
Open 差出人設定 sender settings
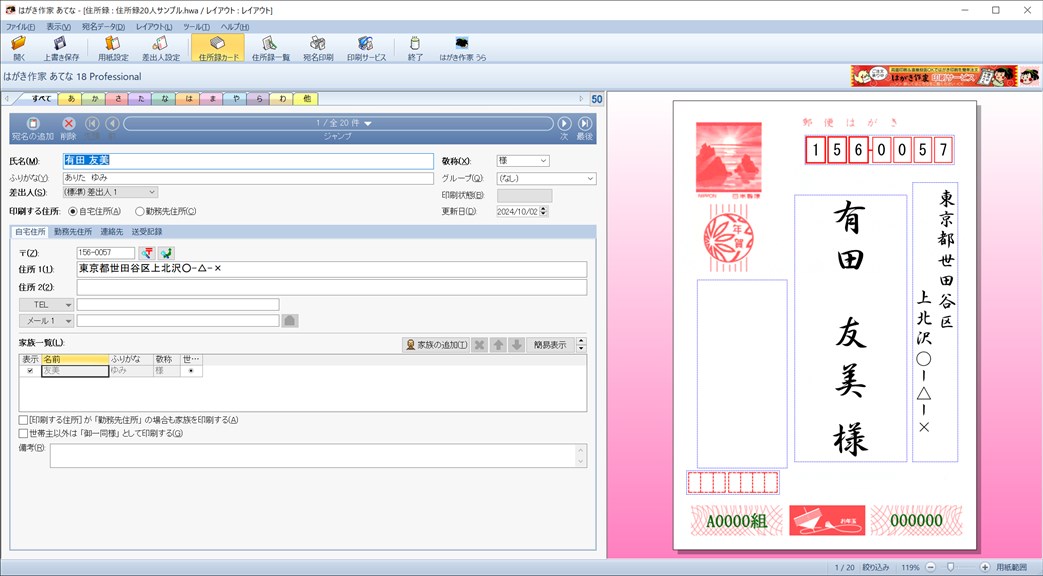click(x=160, y=48)
